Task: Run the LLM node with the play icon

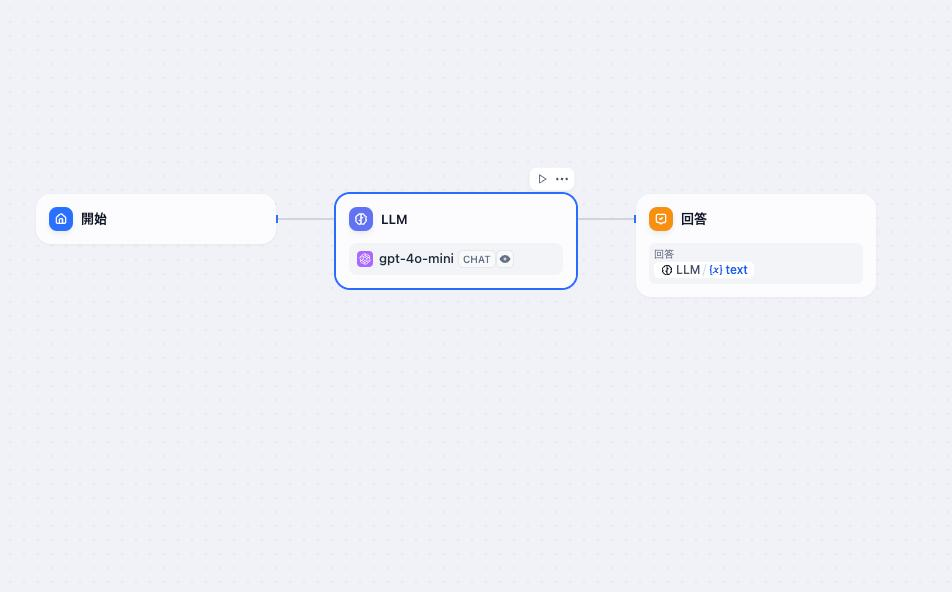Action: point(542,179)
